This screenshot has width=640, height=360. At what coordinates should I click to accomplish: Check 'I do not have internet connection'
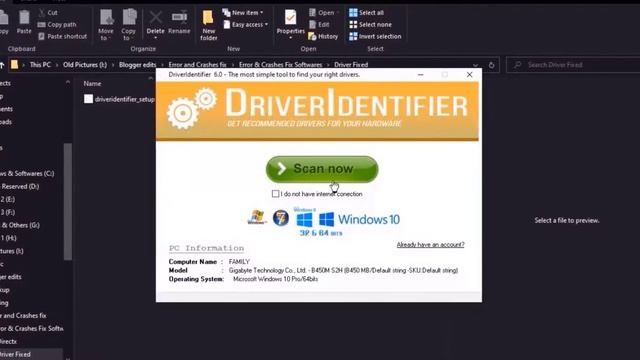pyautogui.click(x=276, y=194)
